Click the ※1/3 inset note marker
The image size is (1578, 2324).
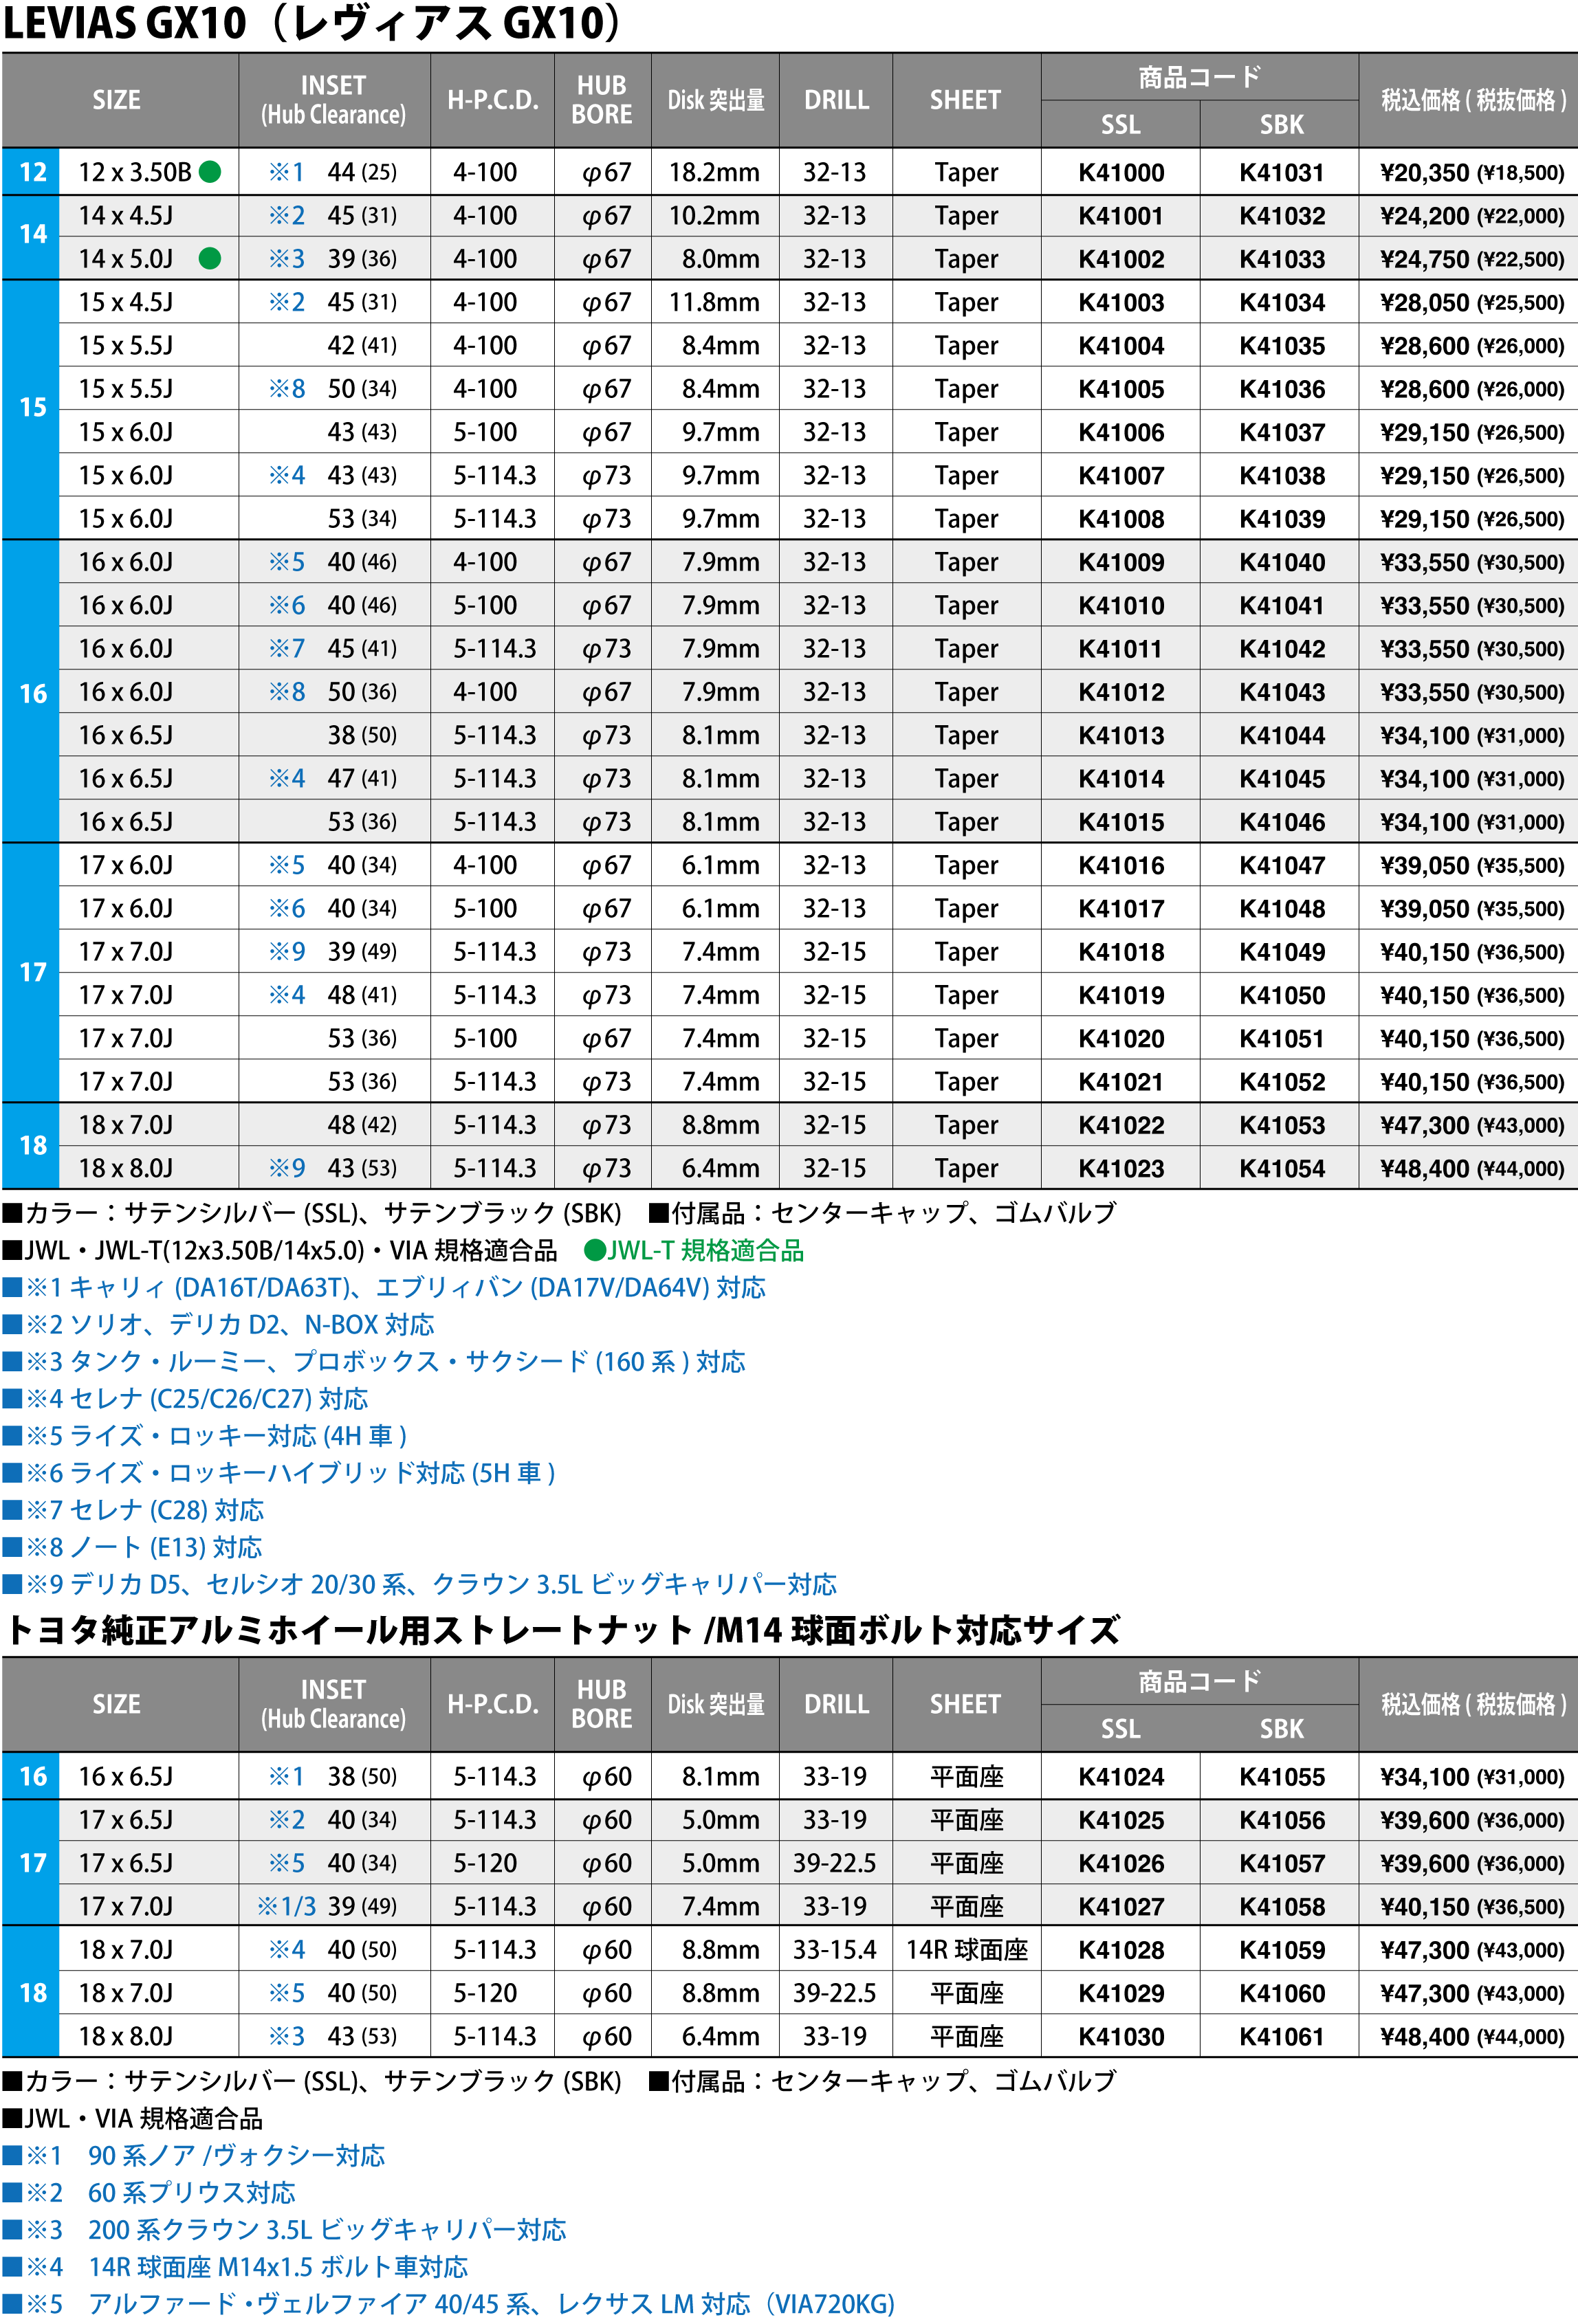pyautogui.click(x=287, y=1906)
